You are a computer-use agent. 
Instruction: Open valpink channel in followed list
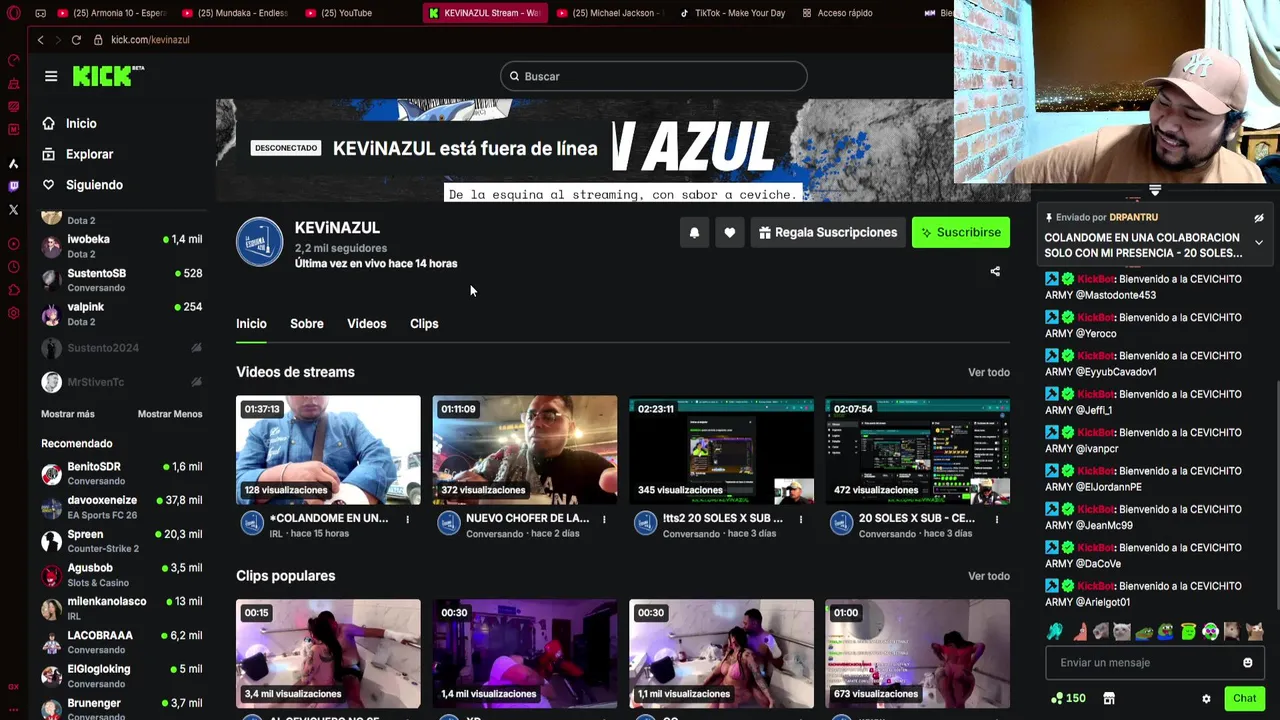coord(121,314)
